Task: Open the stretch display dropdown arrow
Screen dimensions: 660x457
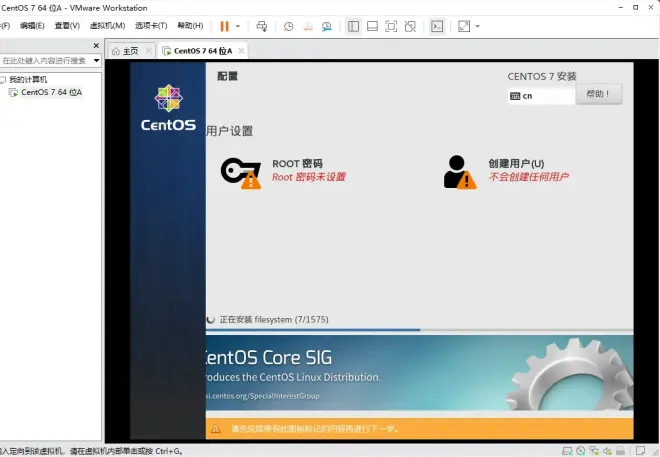Action: pyautogui.click(x=477, y=27)
